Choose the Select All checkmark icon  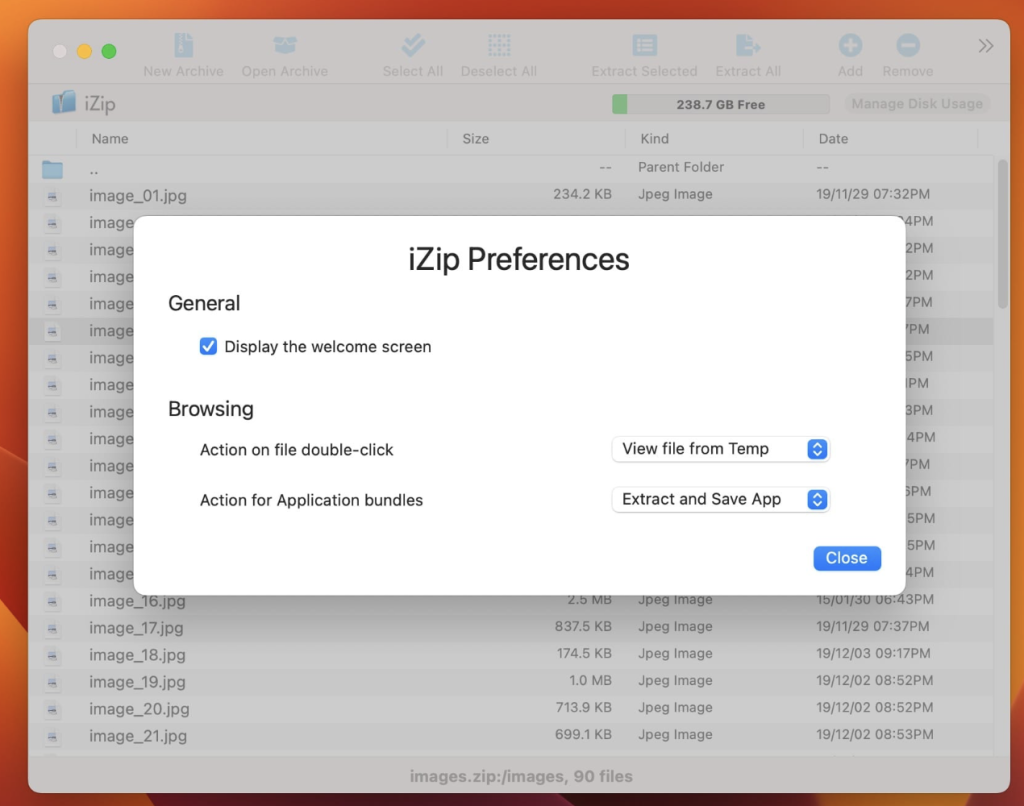click(413, 45)
